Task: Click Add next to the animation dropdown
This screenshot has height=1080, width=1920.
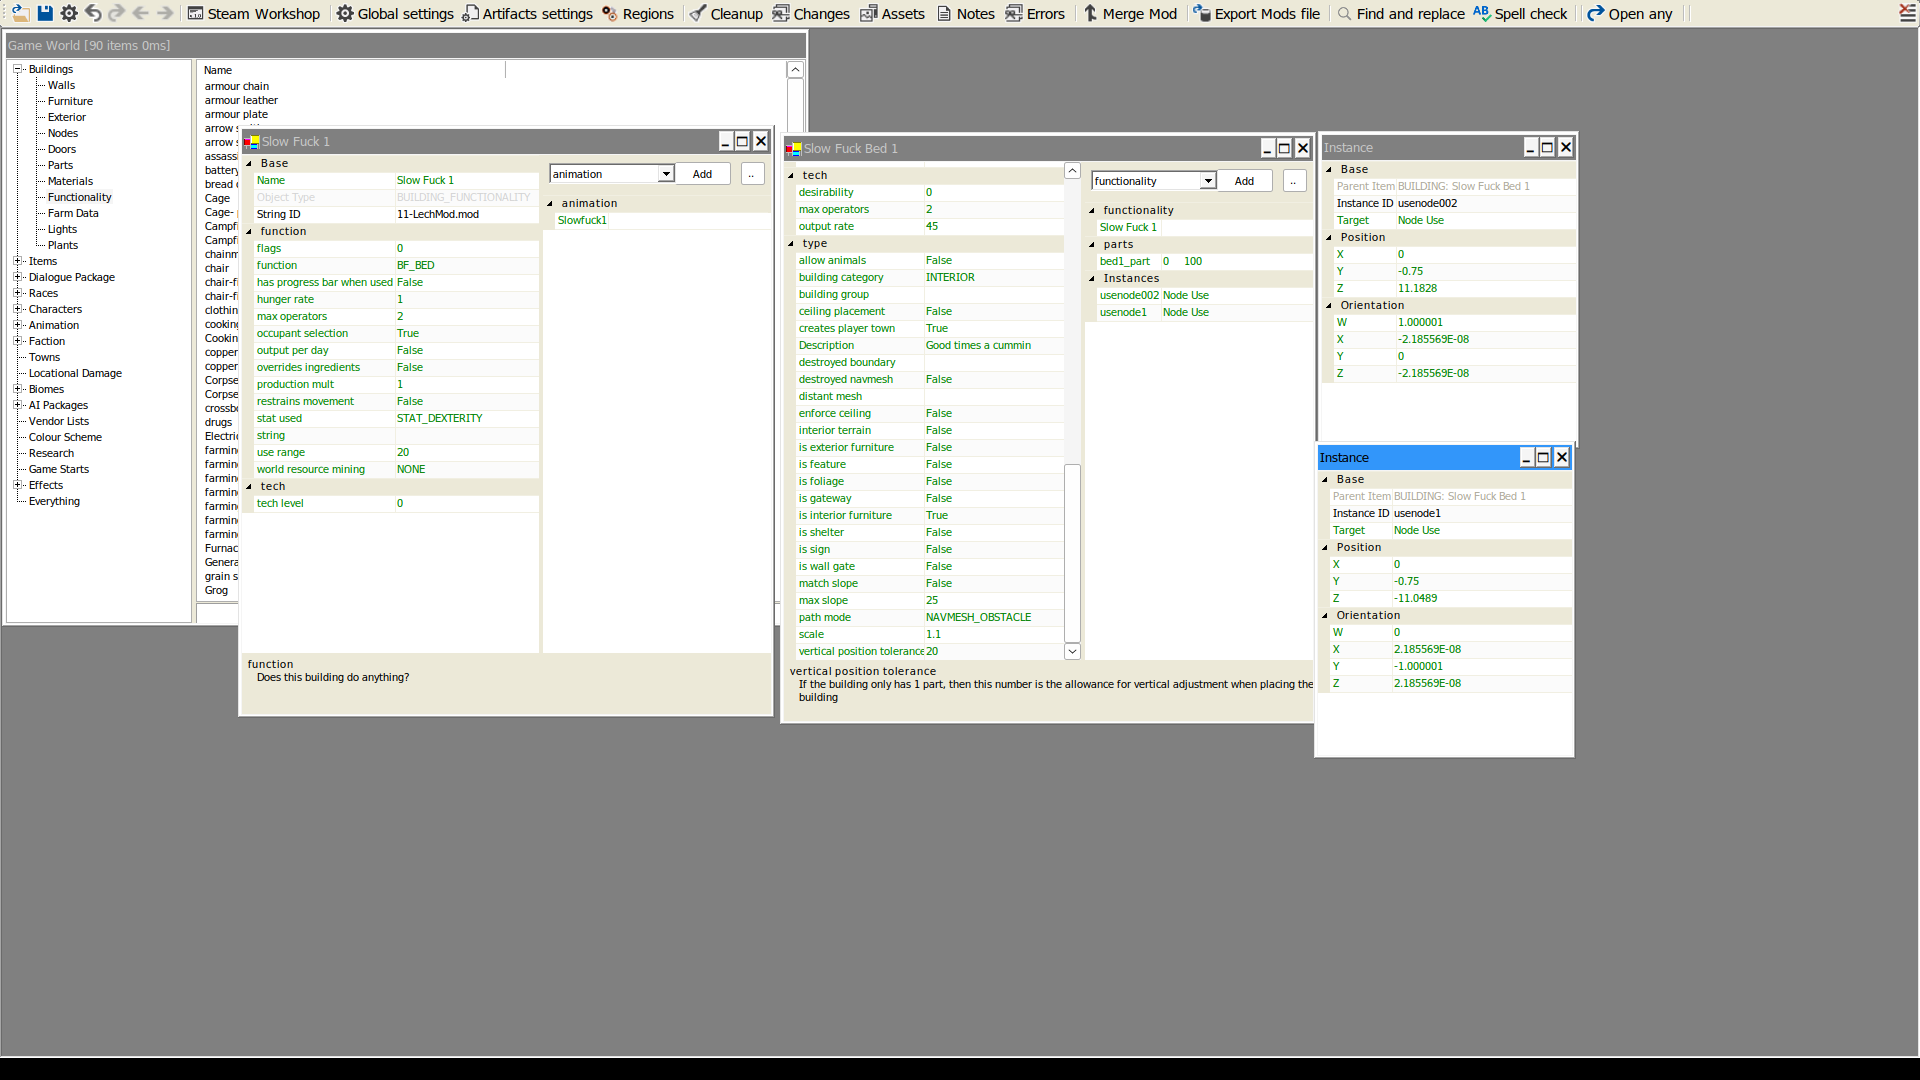Action: (x=702, y=174)
